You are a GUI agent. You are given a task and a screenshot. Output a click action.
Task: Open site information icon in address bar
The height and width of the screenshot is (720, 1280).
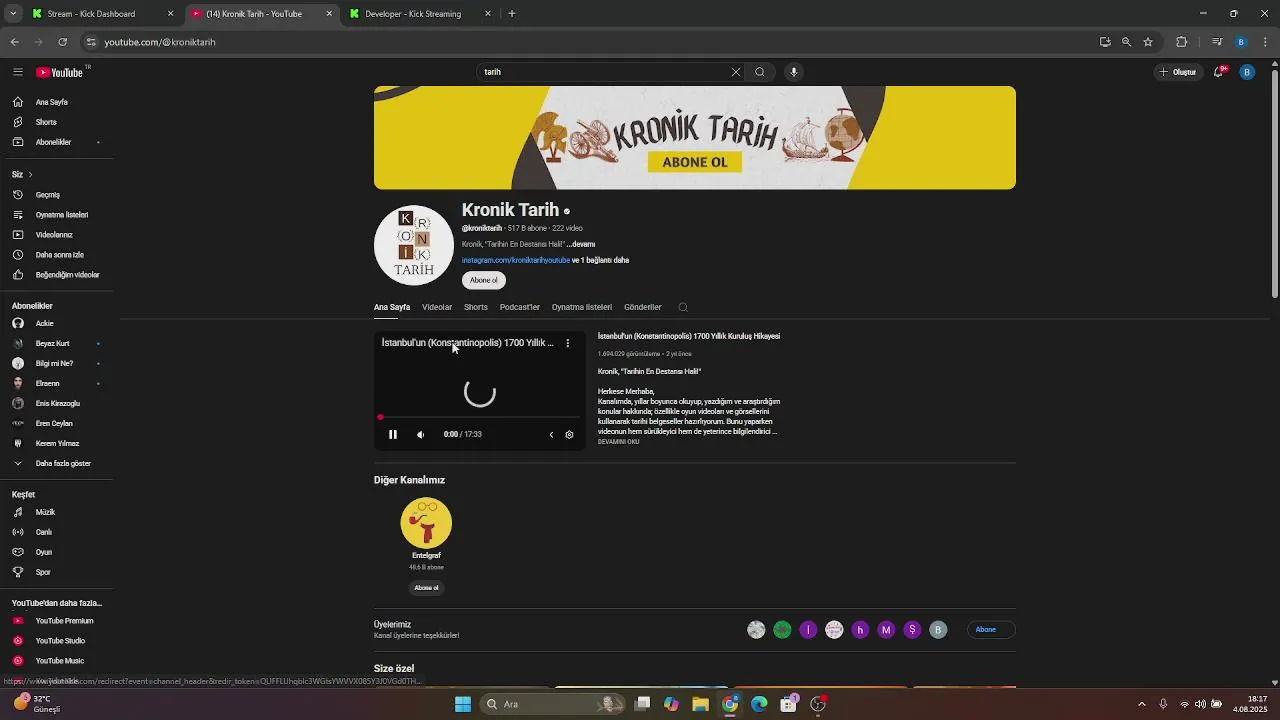[x=91, y=42]
